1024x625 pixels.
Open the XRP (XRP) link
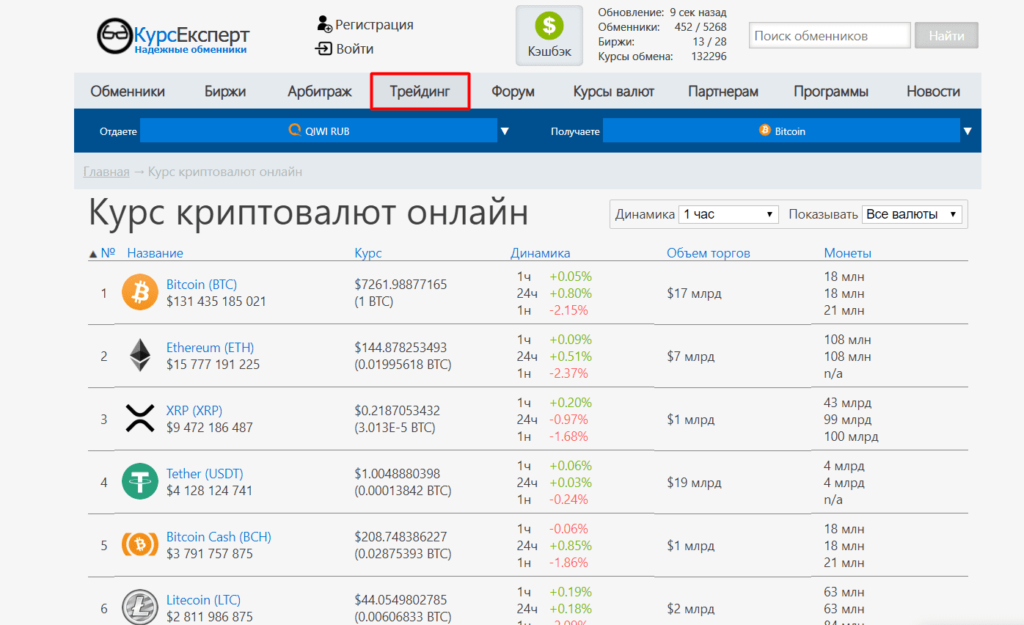pyautogui.click(x=194, y=411)
